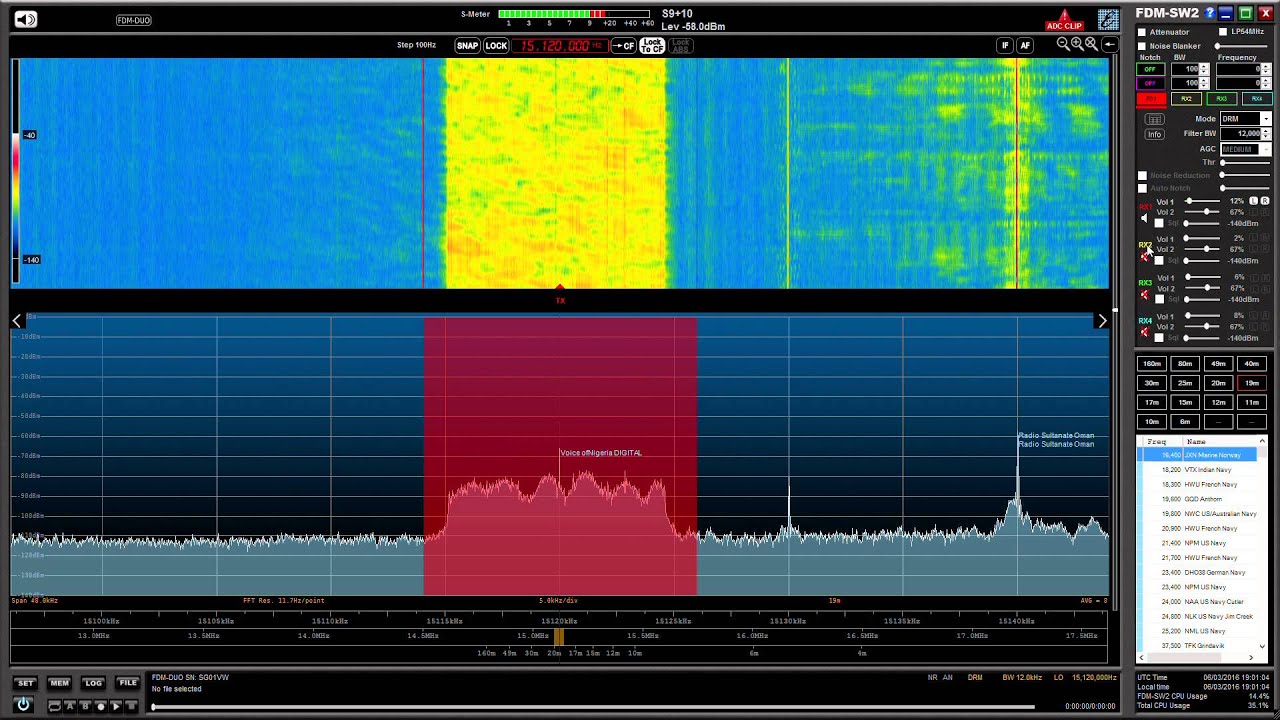Click the SNAP frequency button
The image size is (1280, 720).
click(467, 46)
